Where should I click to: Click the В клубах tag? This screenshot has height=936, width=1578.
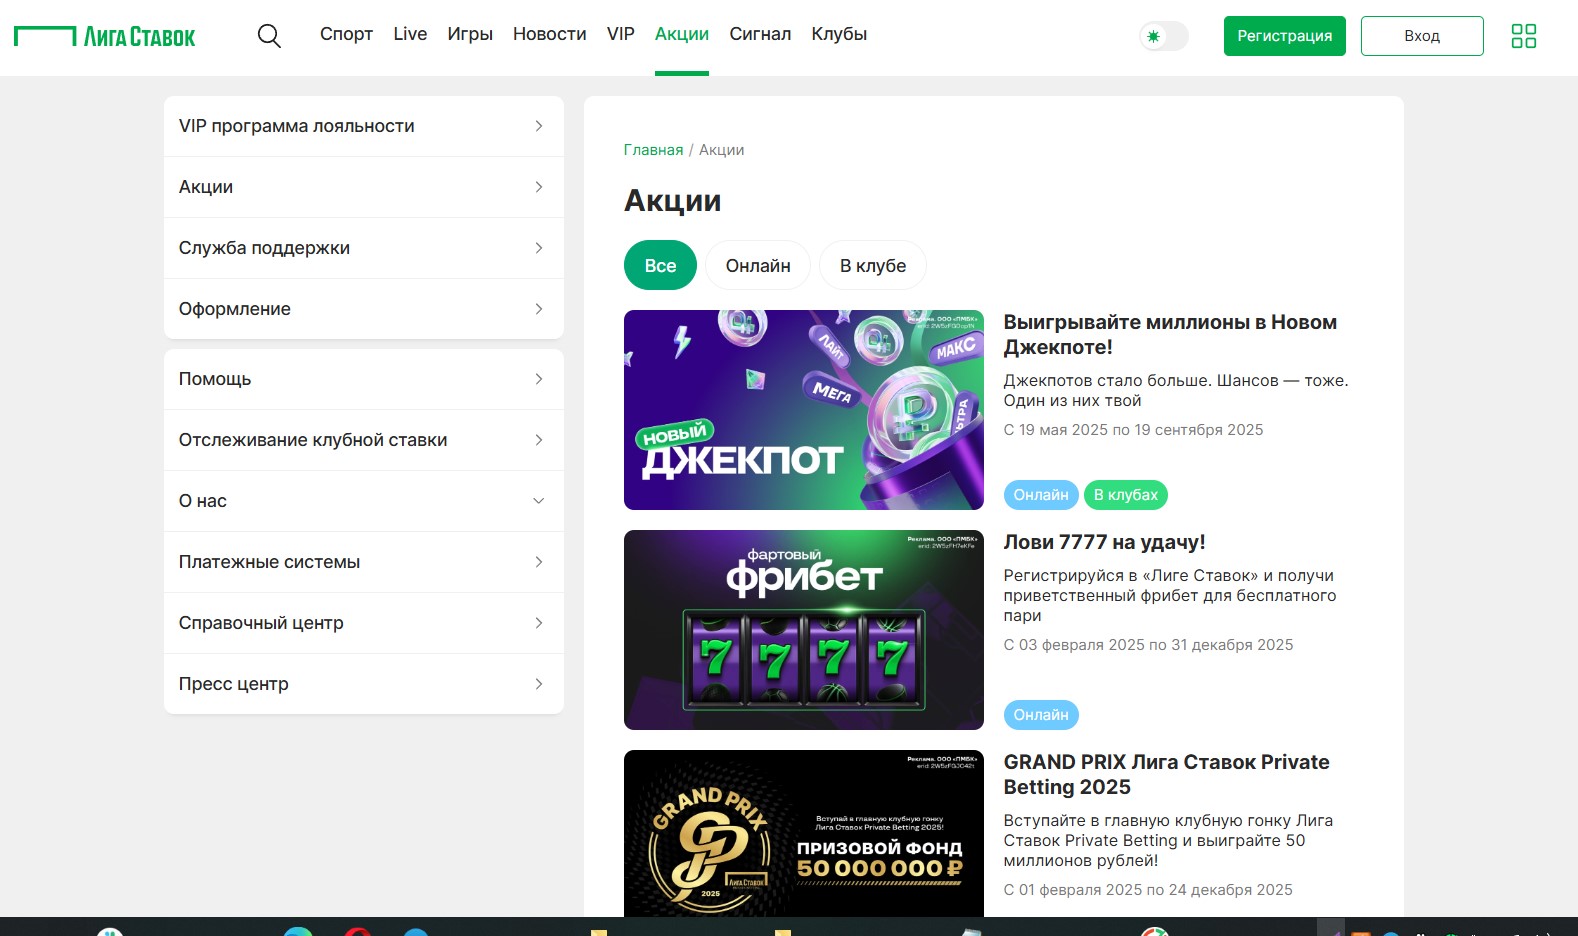1126,495
